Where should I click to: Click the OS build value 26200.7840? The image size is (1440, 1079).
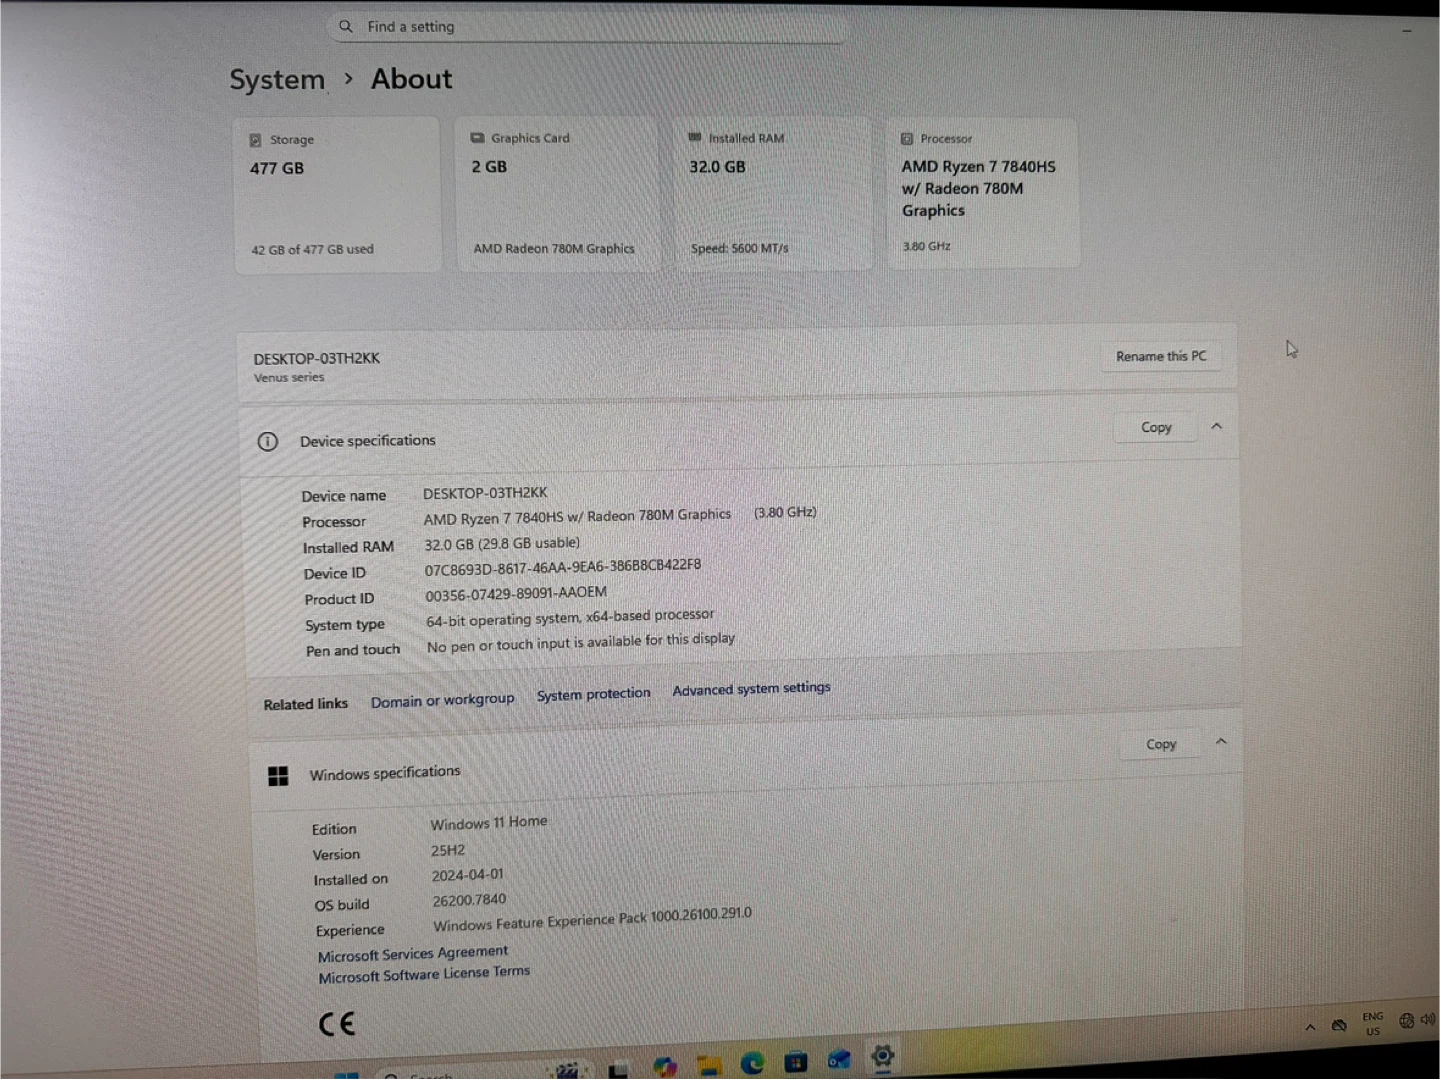coord(469,900)
